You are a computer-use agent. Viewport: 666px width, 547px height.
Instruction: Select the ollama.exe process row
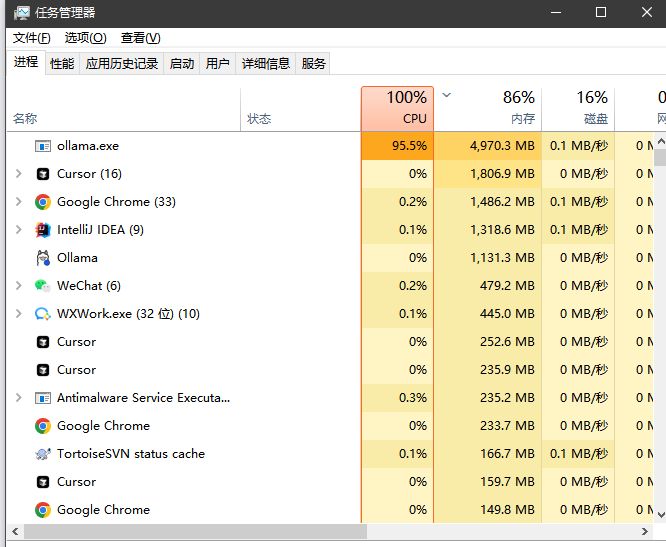click(330, 146)
